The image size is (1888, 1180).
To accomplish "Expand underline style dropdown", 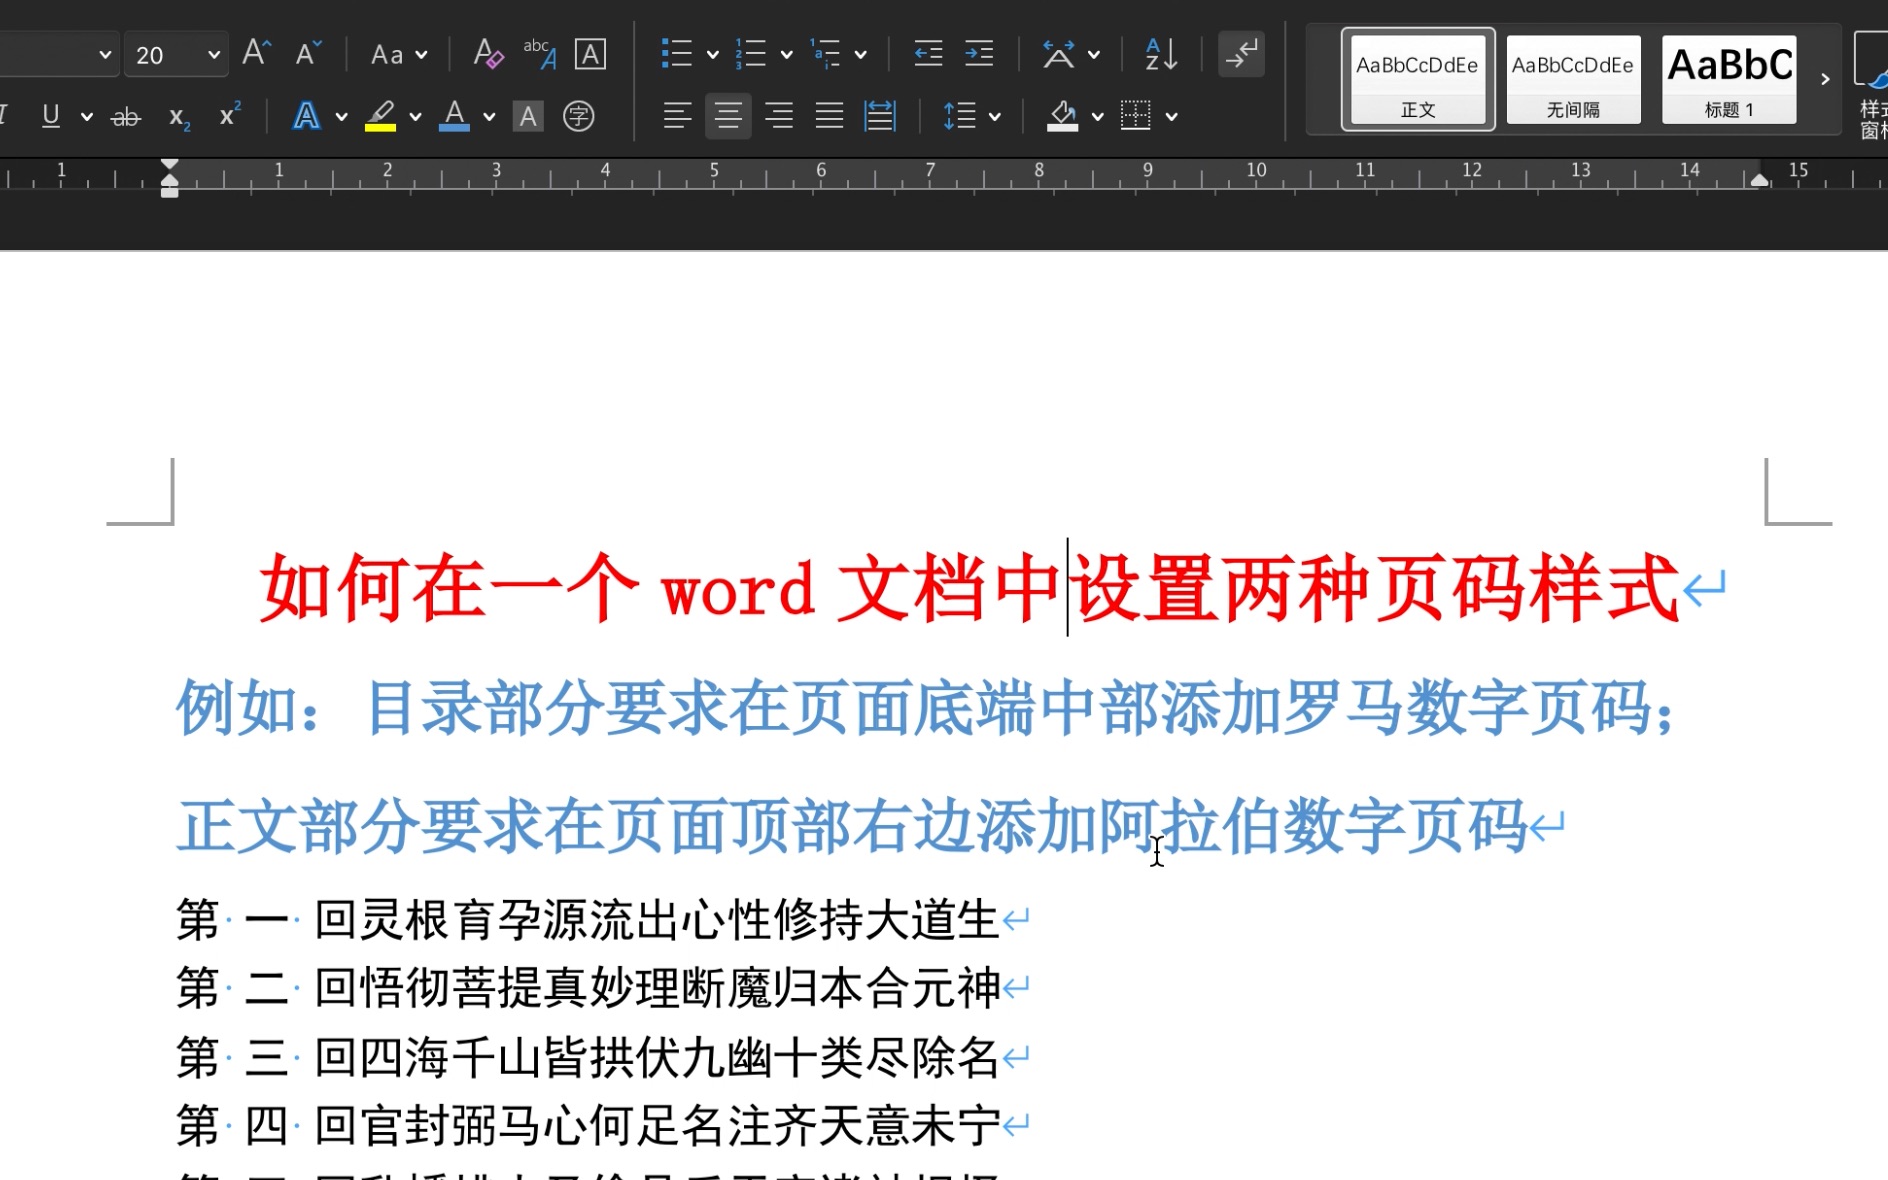I will (x=87, y=117).
